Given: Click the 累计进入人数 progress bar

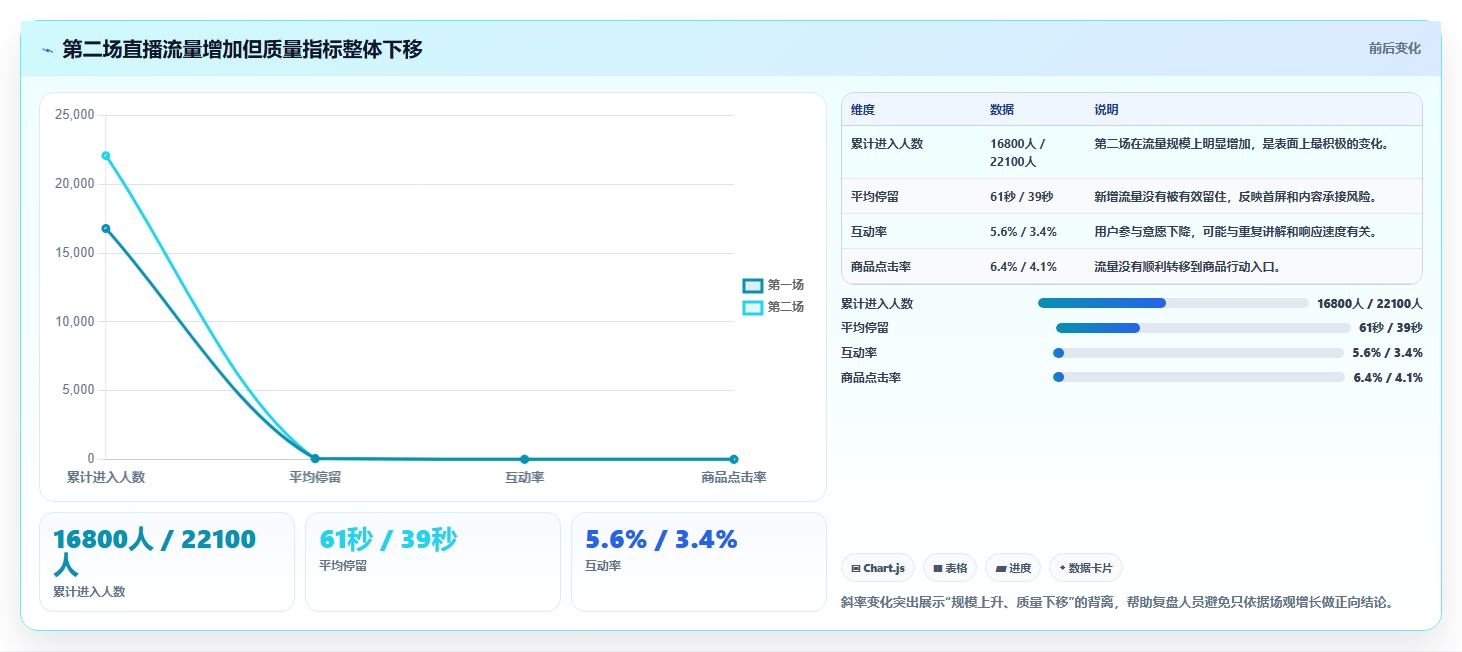Looking at the screenshot, I should (x=1173, y=303).
